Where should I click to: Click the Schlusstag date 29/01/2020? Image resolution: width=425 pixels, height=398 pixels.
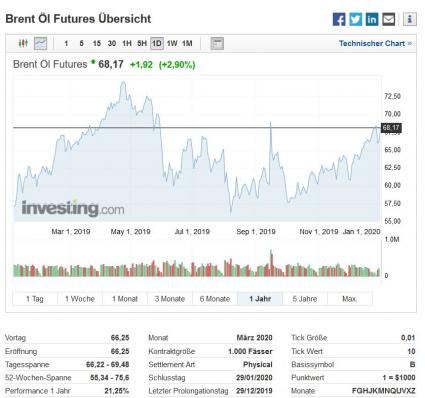[254, 378]
